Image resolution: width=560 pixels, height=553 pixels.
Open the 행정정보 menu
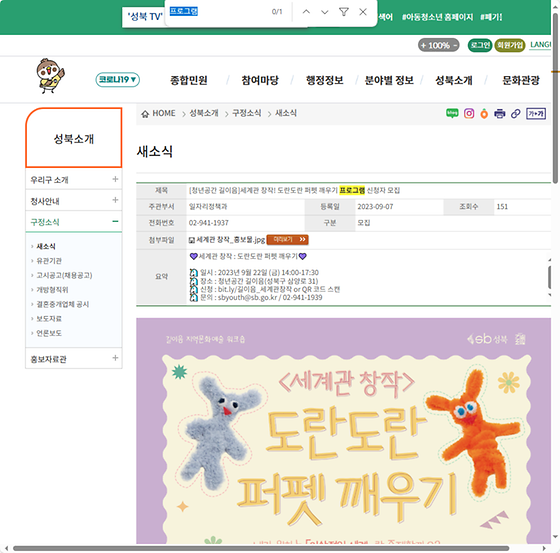[324, 80]
